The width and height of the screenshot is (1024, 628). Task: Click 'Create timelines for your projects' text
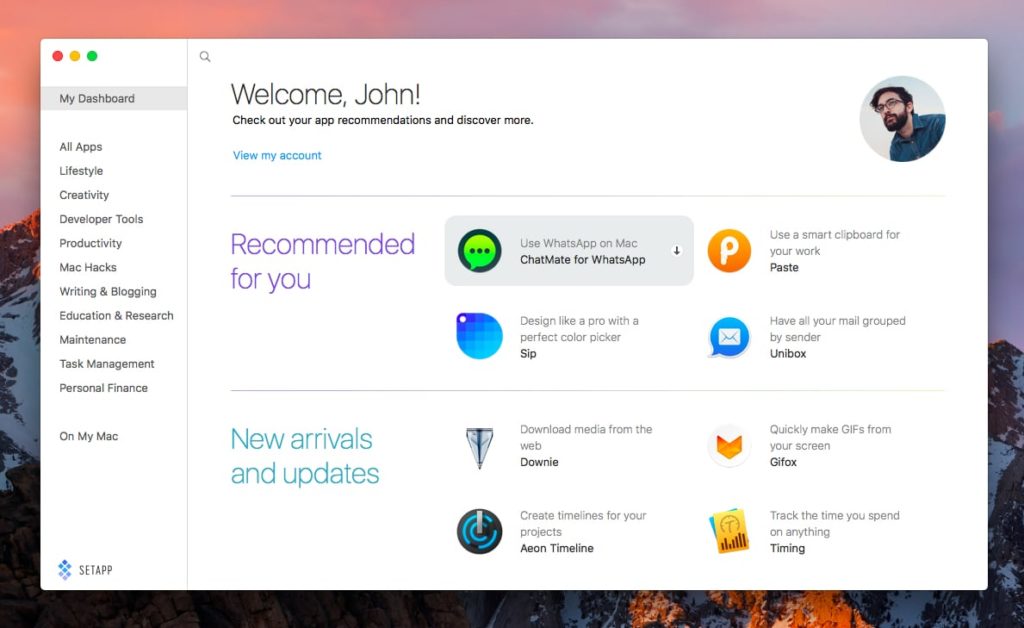[583, 524]
